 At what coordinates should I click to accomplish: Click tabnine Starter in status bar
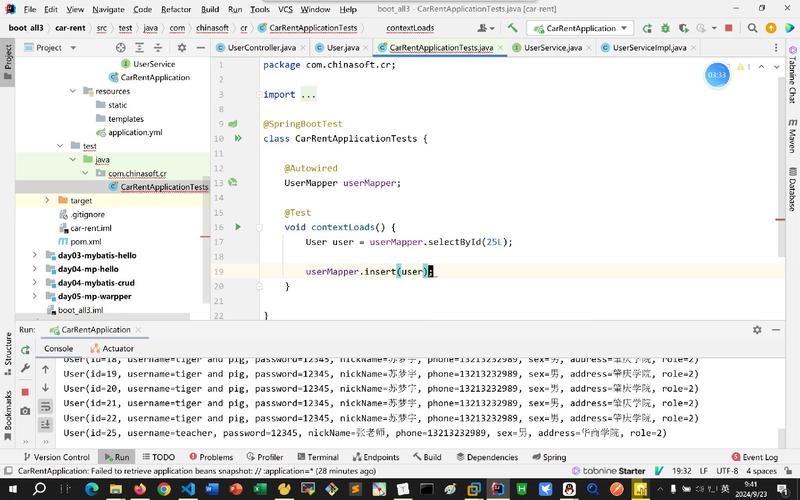608,470
